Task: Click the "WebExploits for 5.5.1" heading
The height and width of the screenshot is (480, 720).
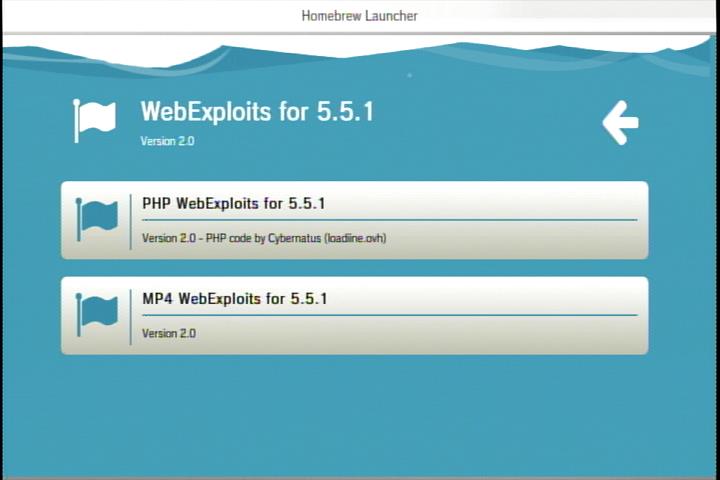Action: (x=257, y=112)
